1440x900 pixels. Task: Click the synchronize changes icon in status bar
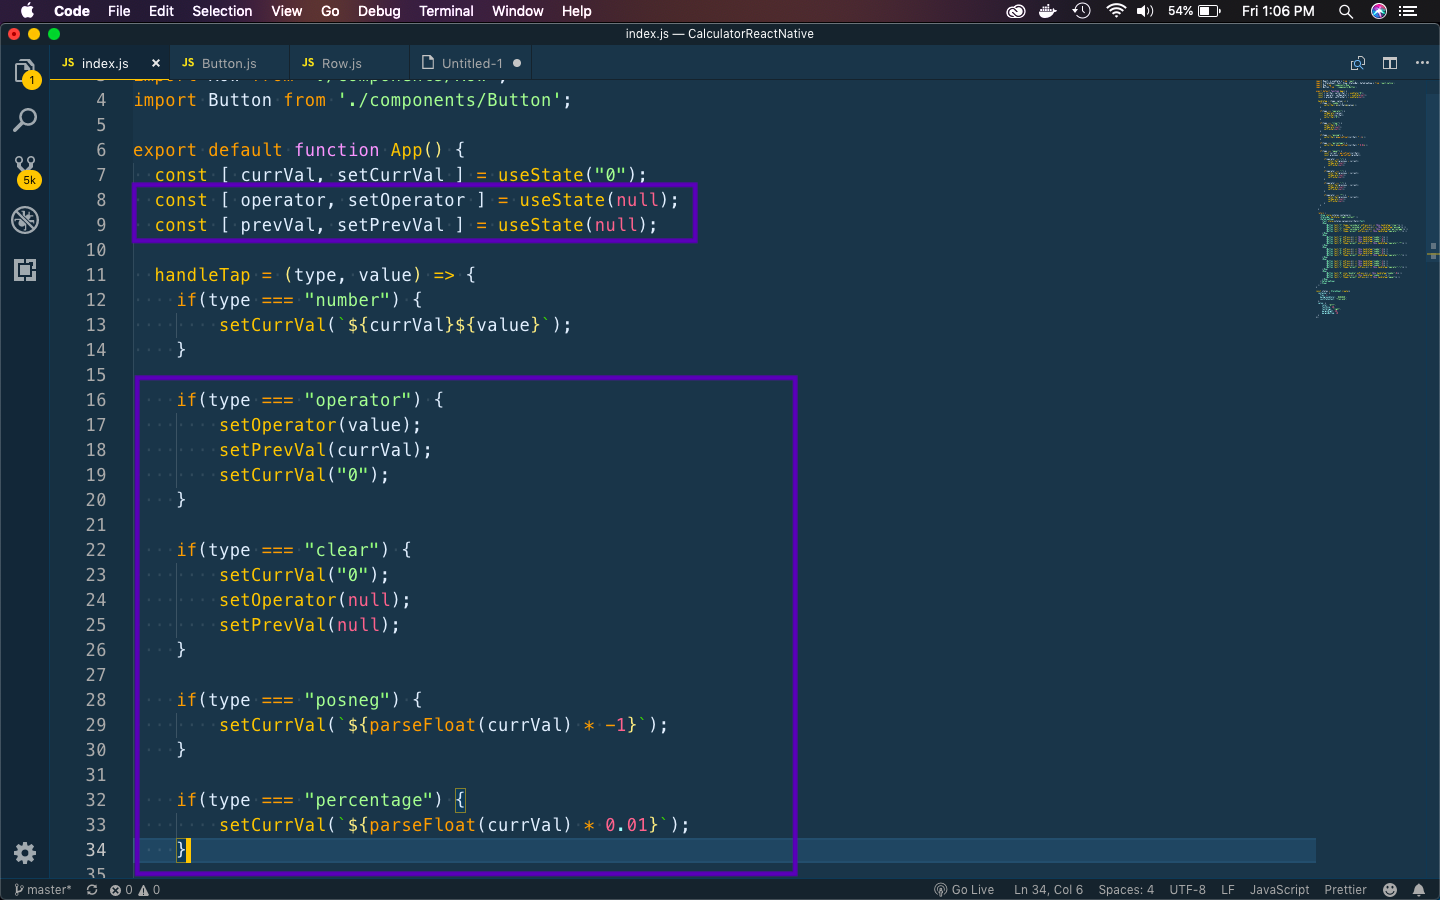coord(92,890)
